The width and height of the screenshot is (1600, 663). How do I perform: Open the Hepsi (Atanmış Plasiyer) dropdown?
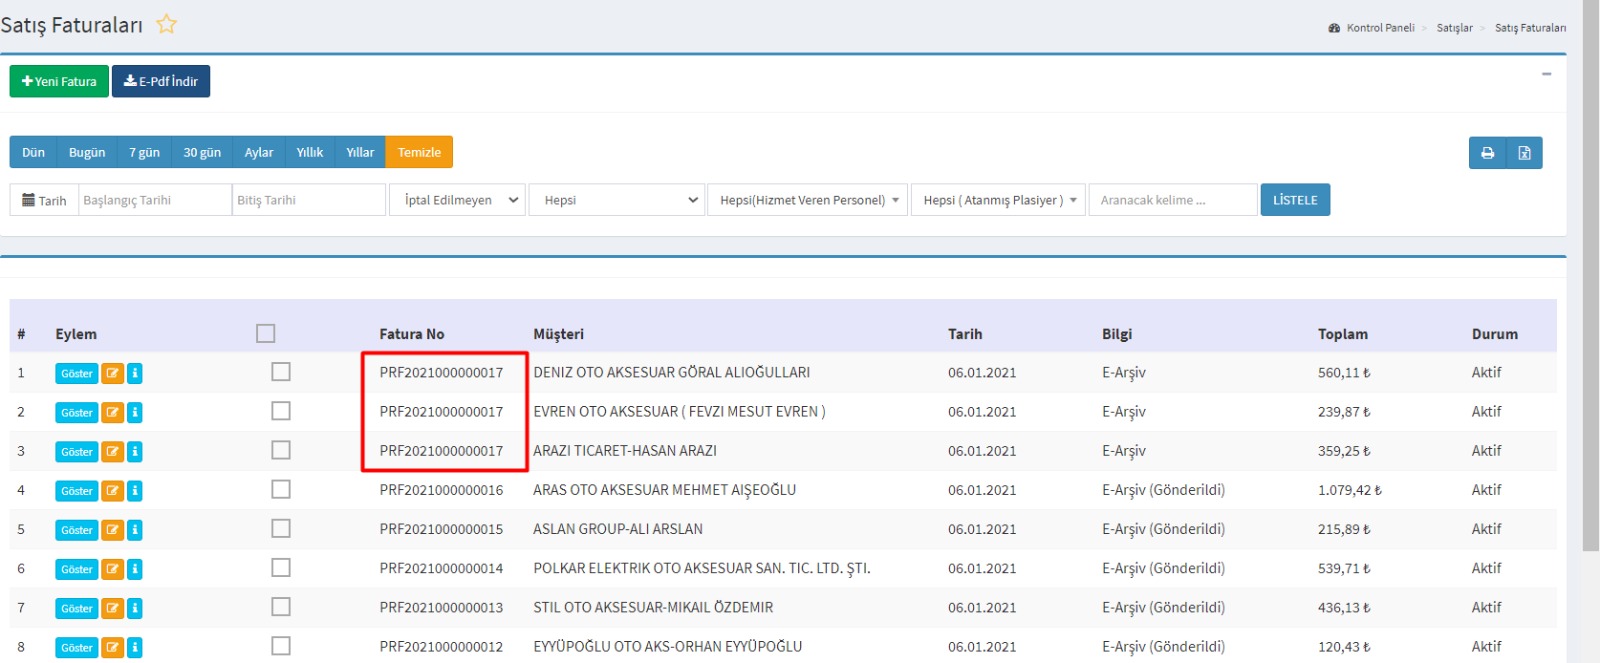(x=998, y=200)
